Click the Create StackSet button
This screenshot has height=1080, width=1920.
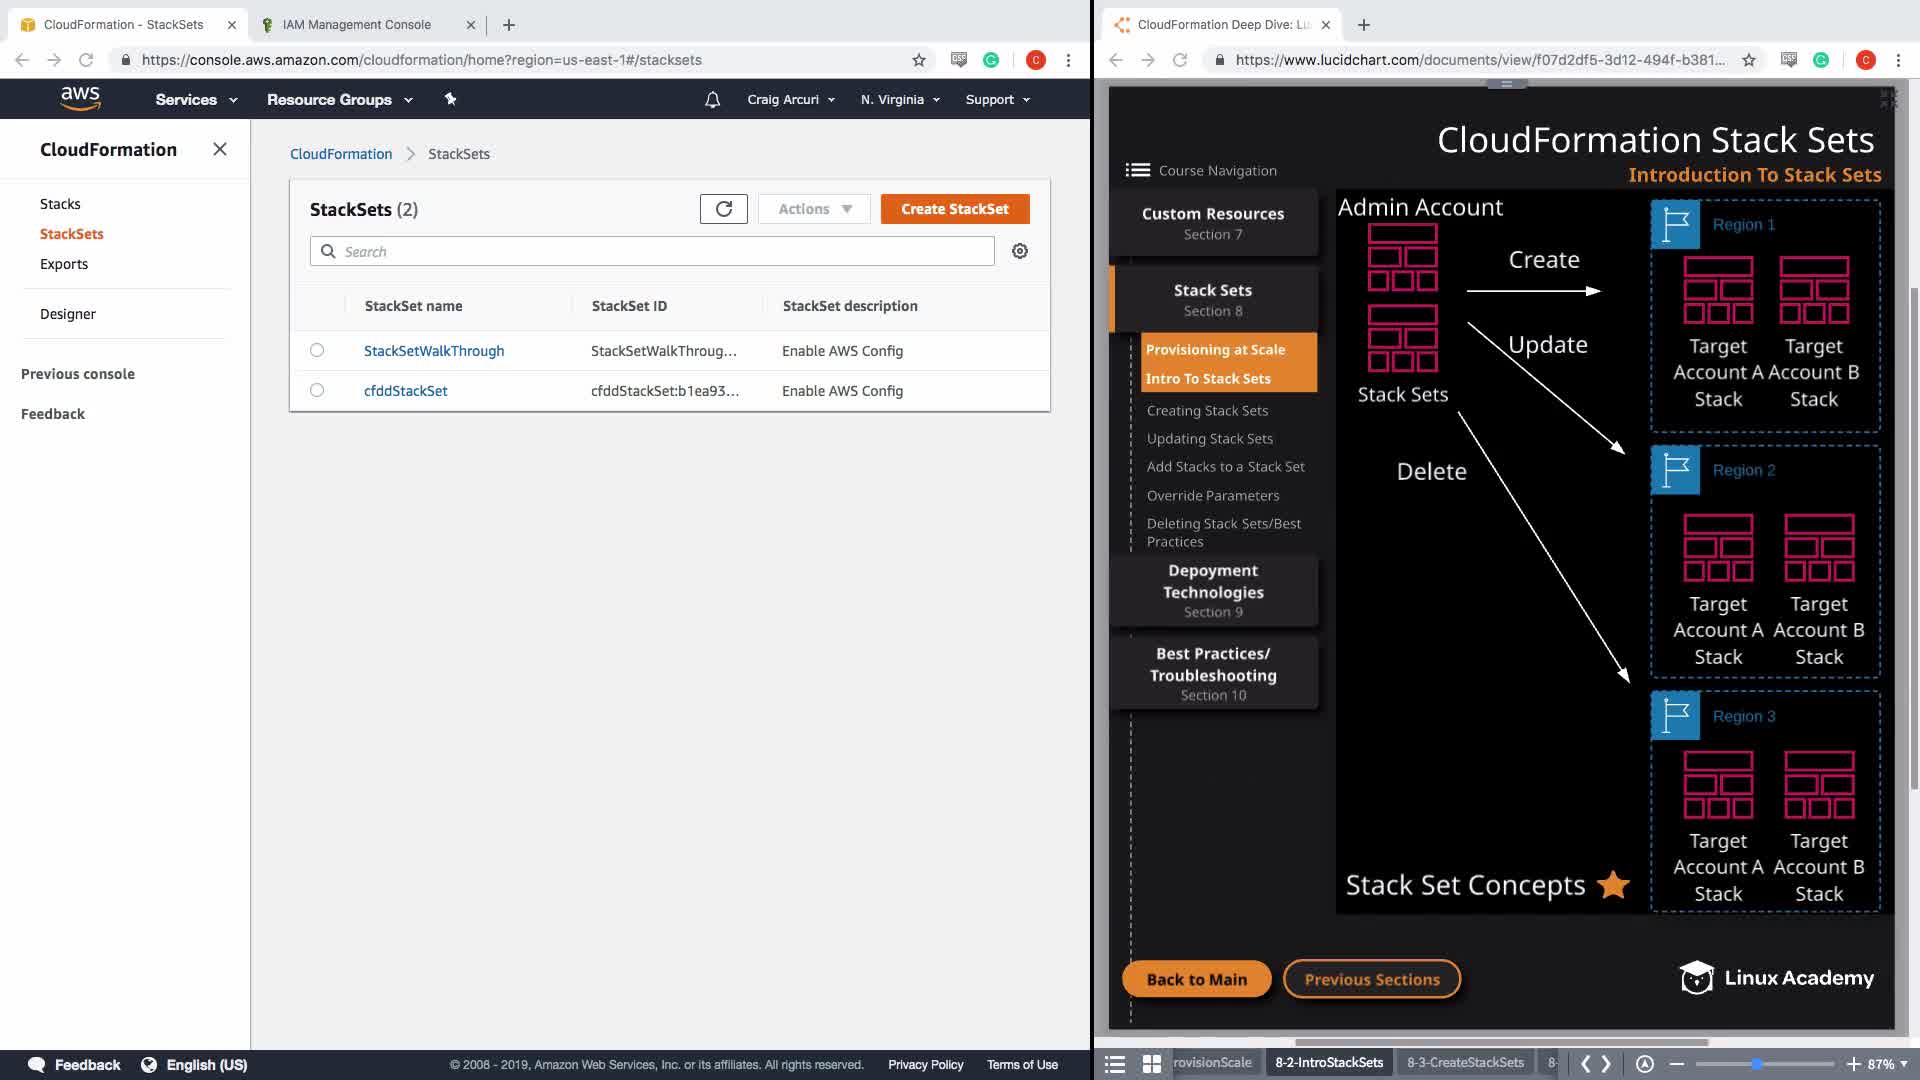[954, 209]
